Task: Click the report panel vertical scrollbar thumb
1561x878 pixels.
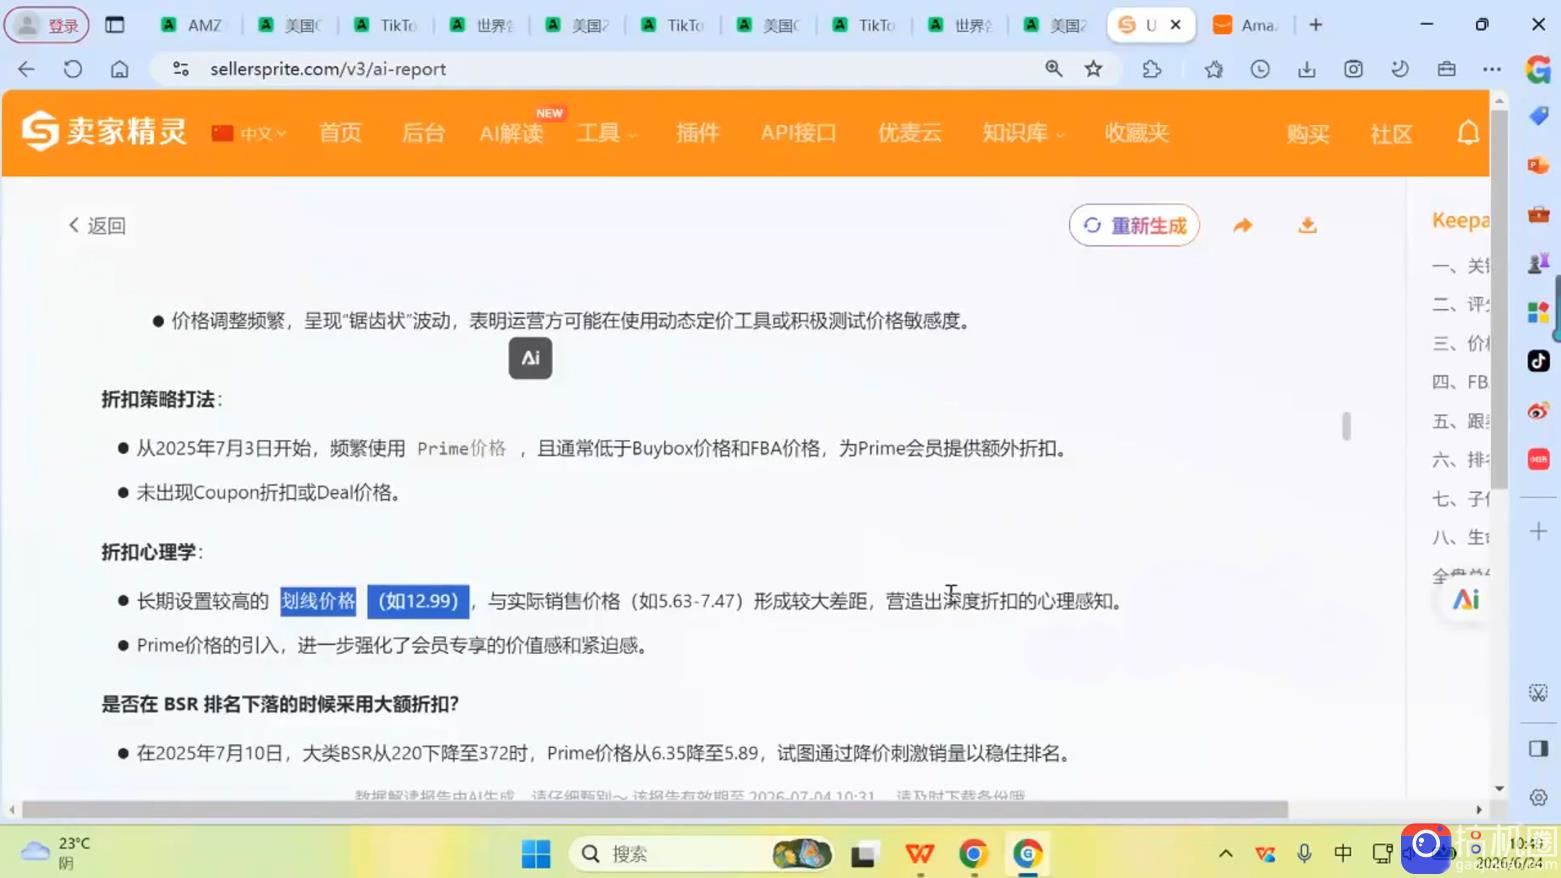Action: point(1346,426)
